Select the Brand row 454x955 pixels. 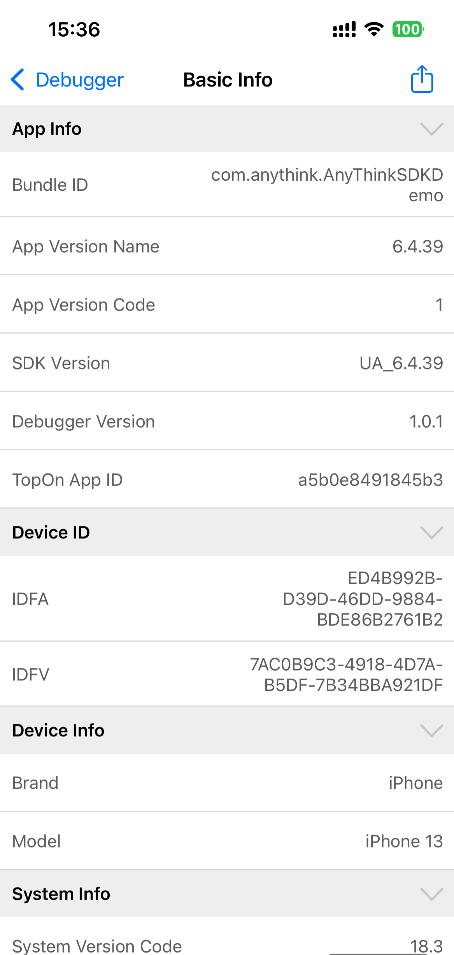[227, 783]
